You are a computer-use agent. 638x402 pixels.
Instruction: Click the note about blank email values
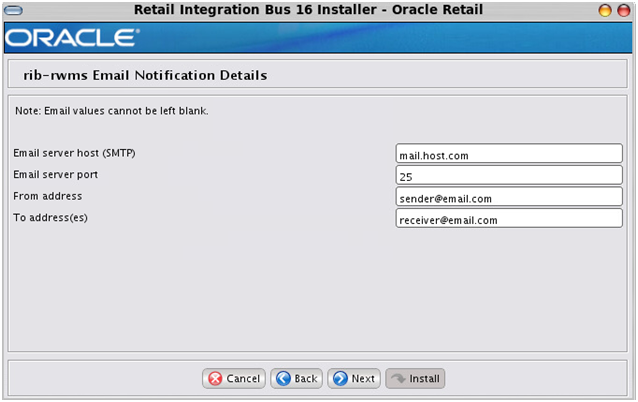[111, 111]
